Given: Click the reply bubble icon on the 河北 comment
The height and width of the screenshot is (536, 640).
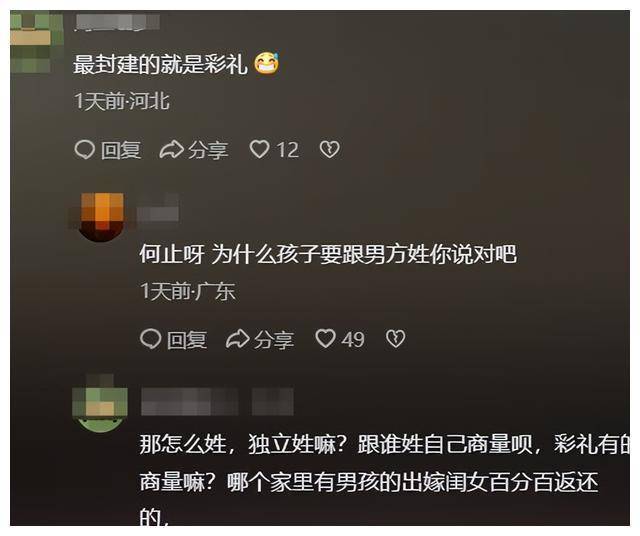Looking at the screenshot, I should 85,149.
